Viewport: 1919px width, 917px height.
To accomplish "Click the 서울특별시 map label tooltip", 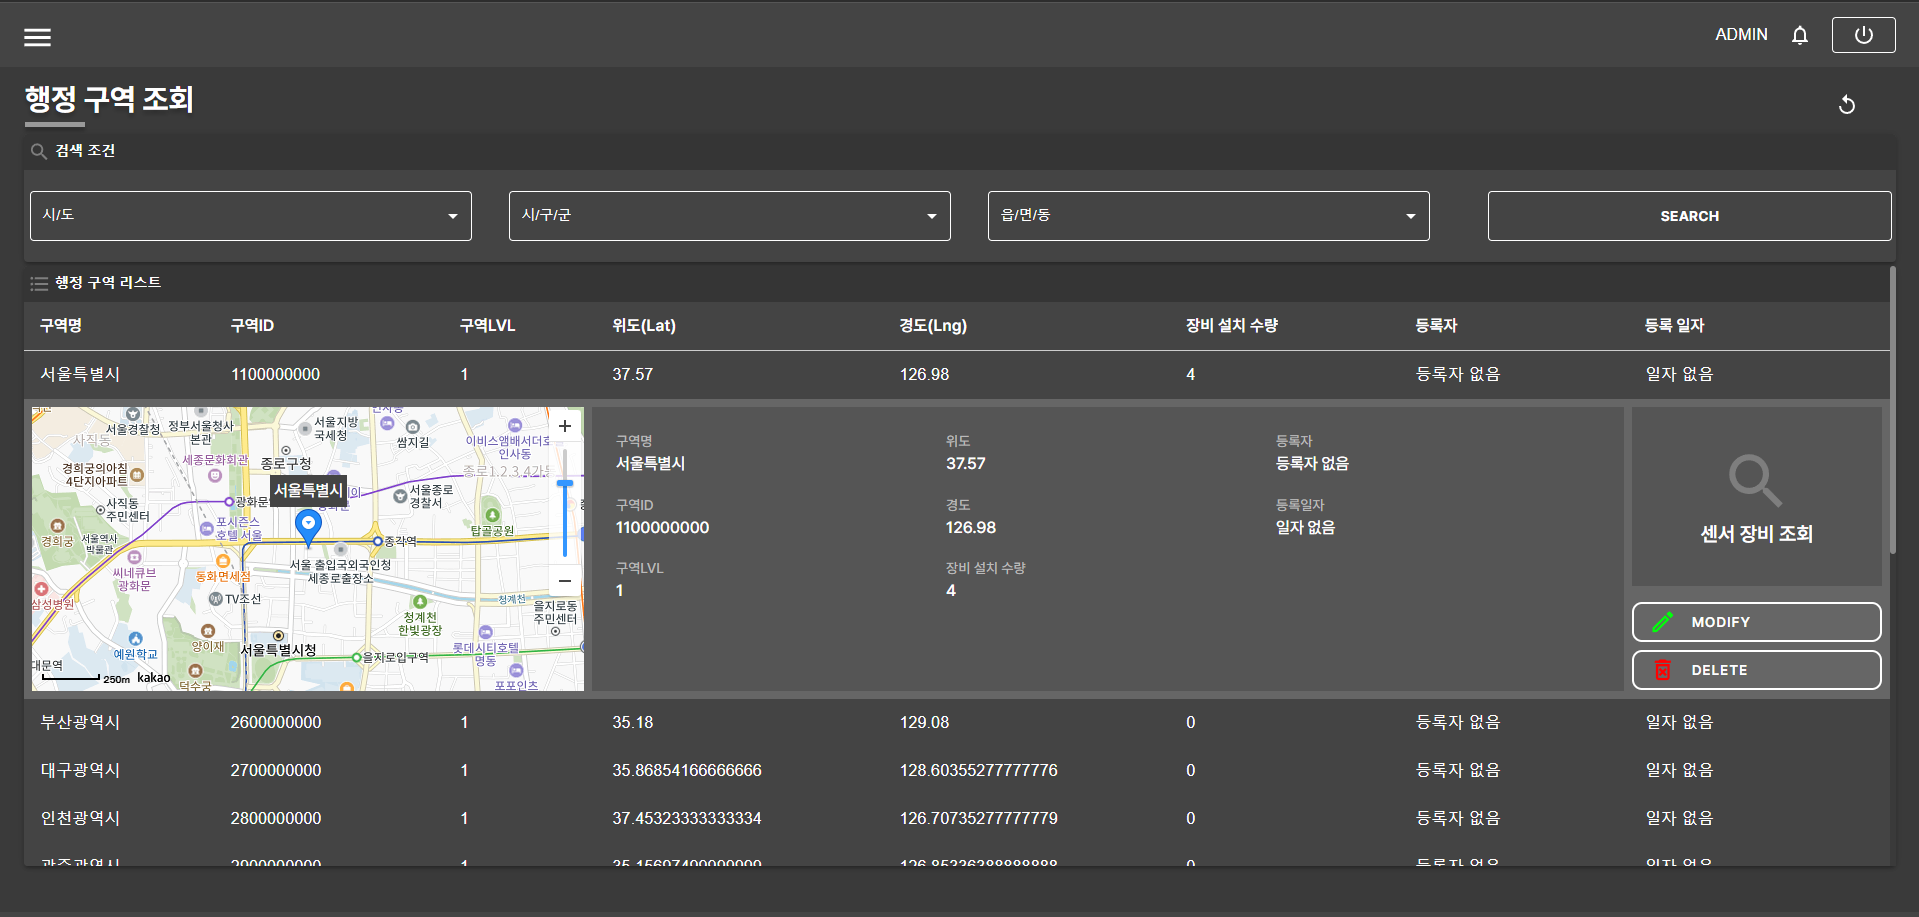I will (x=309, y=490).
